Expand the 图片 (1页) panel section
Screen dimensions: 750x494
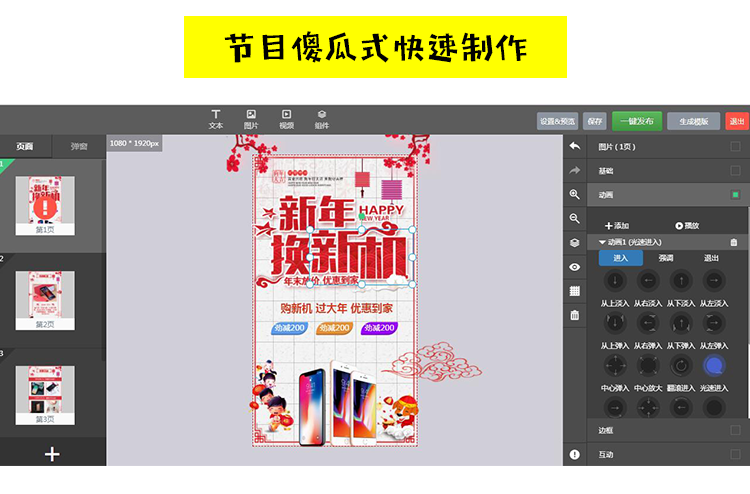tap(660, 146)
